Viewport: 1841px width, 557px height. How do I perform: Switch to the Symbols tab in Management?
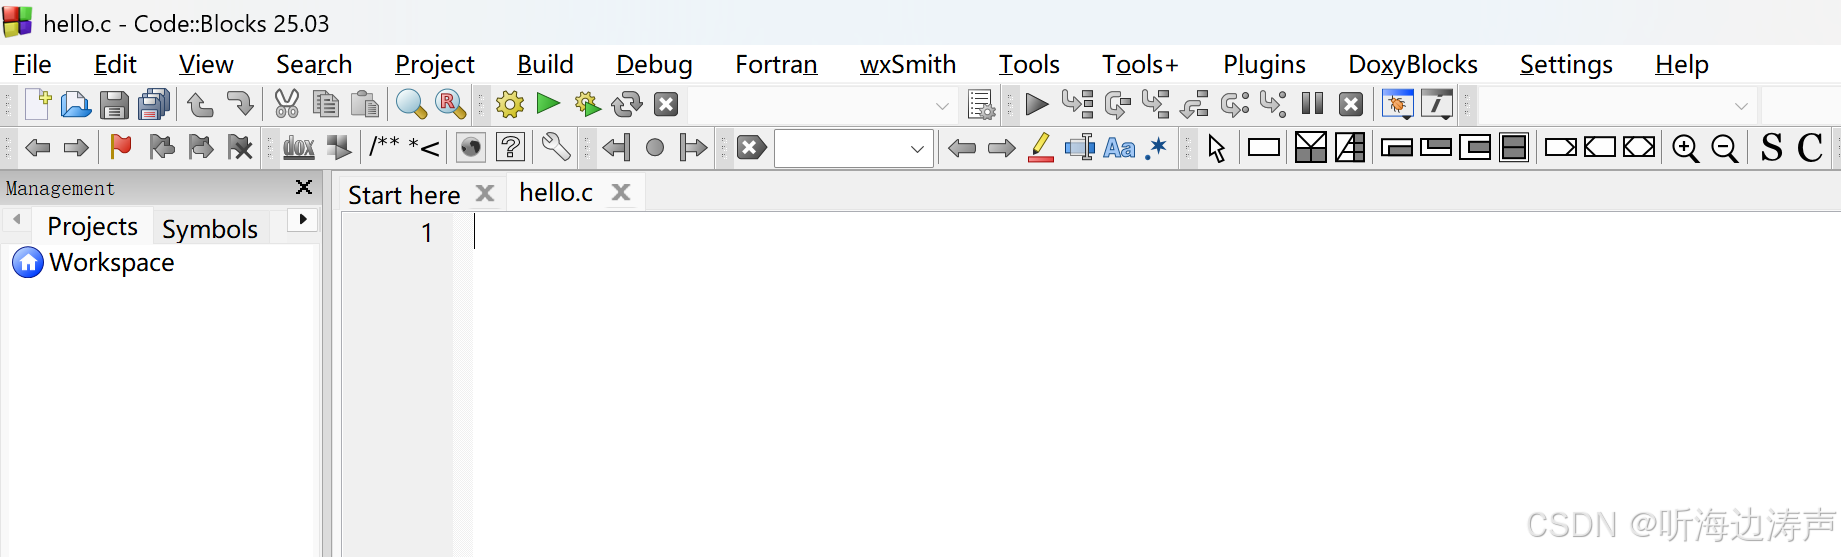[x=210, y=229]
